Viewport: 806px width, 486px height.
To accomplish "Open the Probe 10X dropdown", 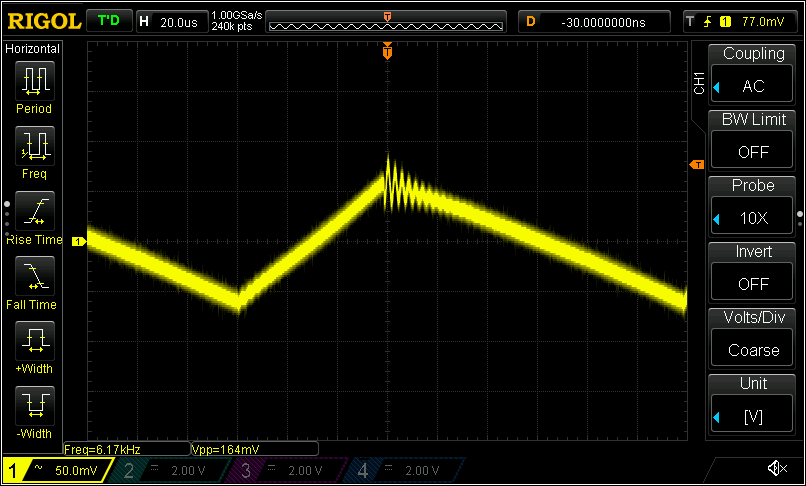I will [x=753, y=207].
